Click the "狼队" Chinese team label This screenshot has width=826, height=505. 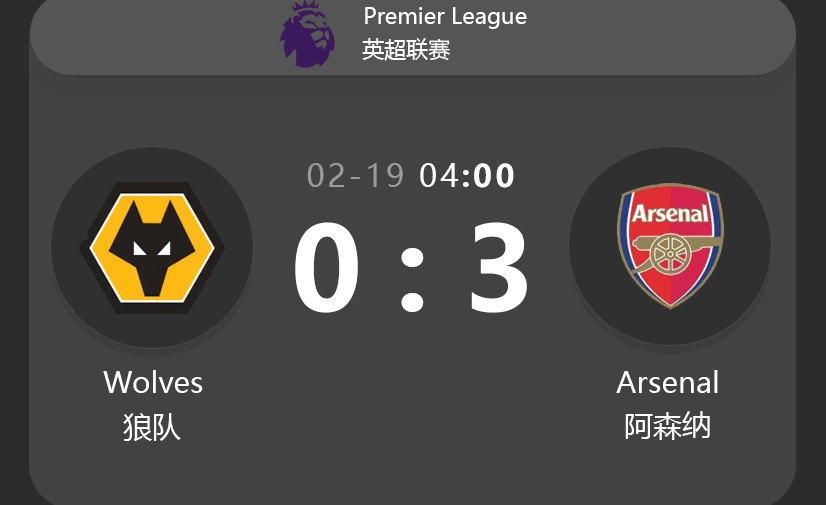coord(152,427)
